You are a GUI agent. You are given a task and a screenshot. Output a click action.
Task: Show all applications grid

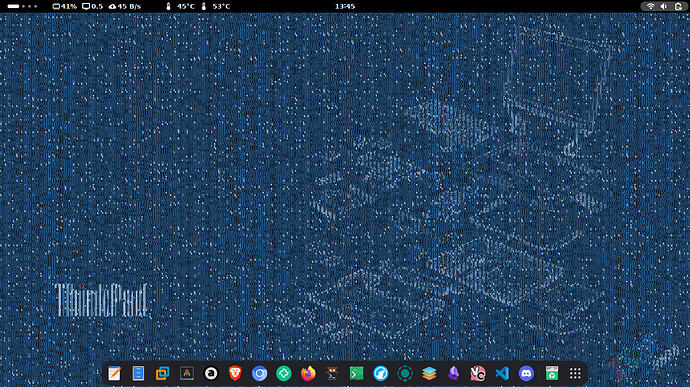pyautogui.click(x=575, y=373)
